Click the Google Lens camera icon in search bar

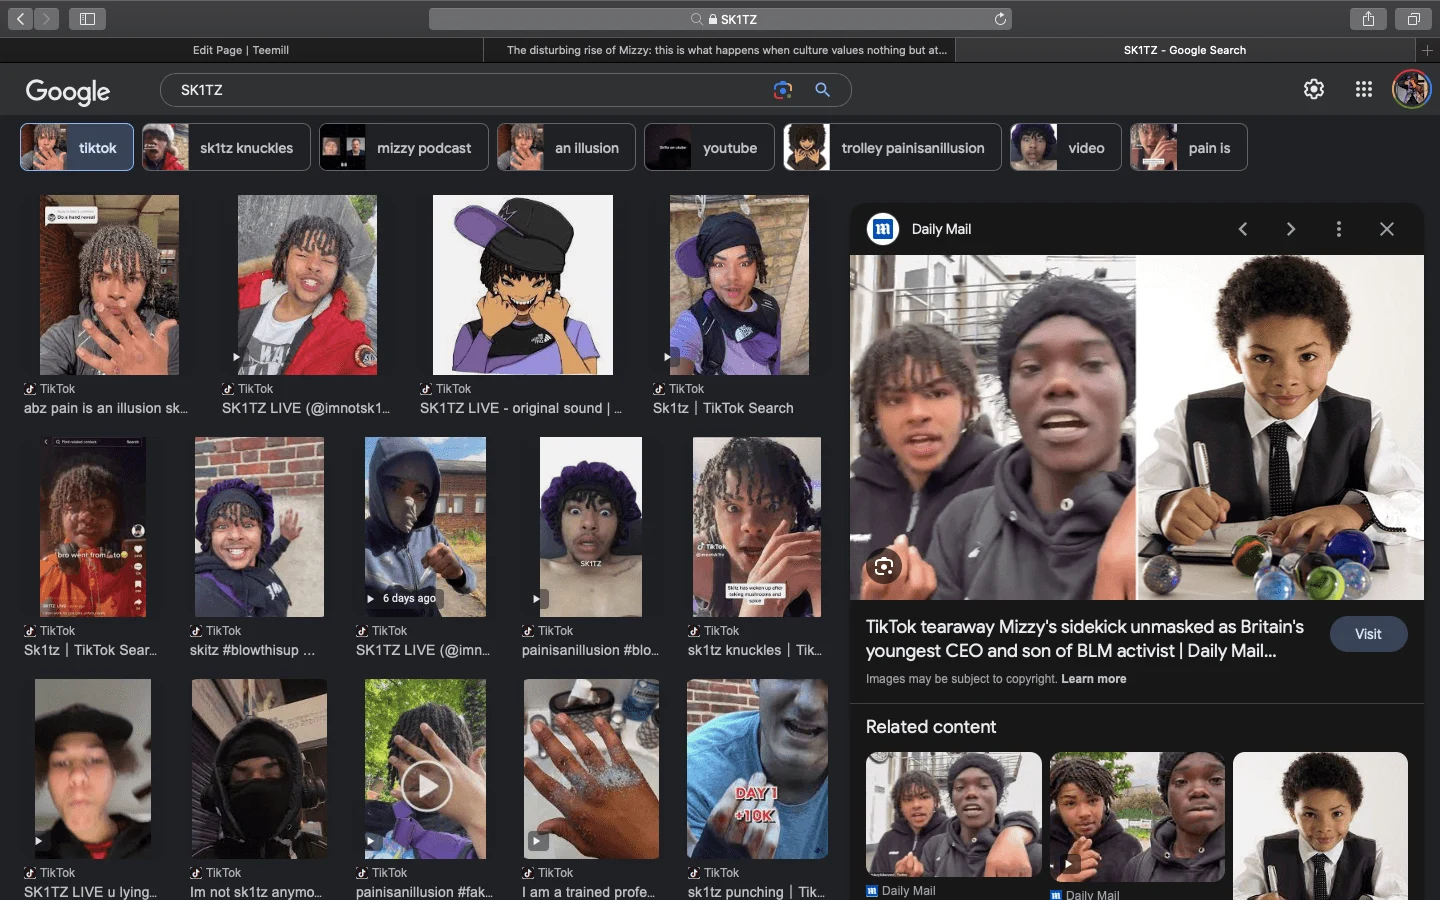coord(783,90)
